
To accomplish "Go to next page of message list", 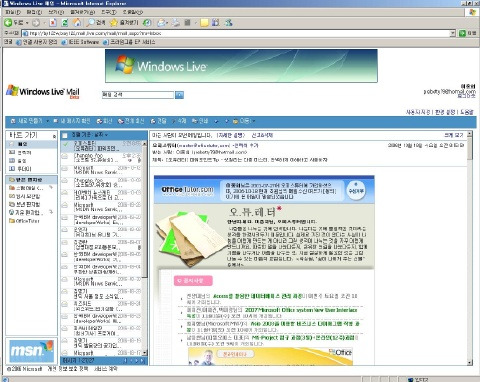I will [136, 360].
